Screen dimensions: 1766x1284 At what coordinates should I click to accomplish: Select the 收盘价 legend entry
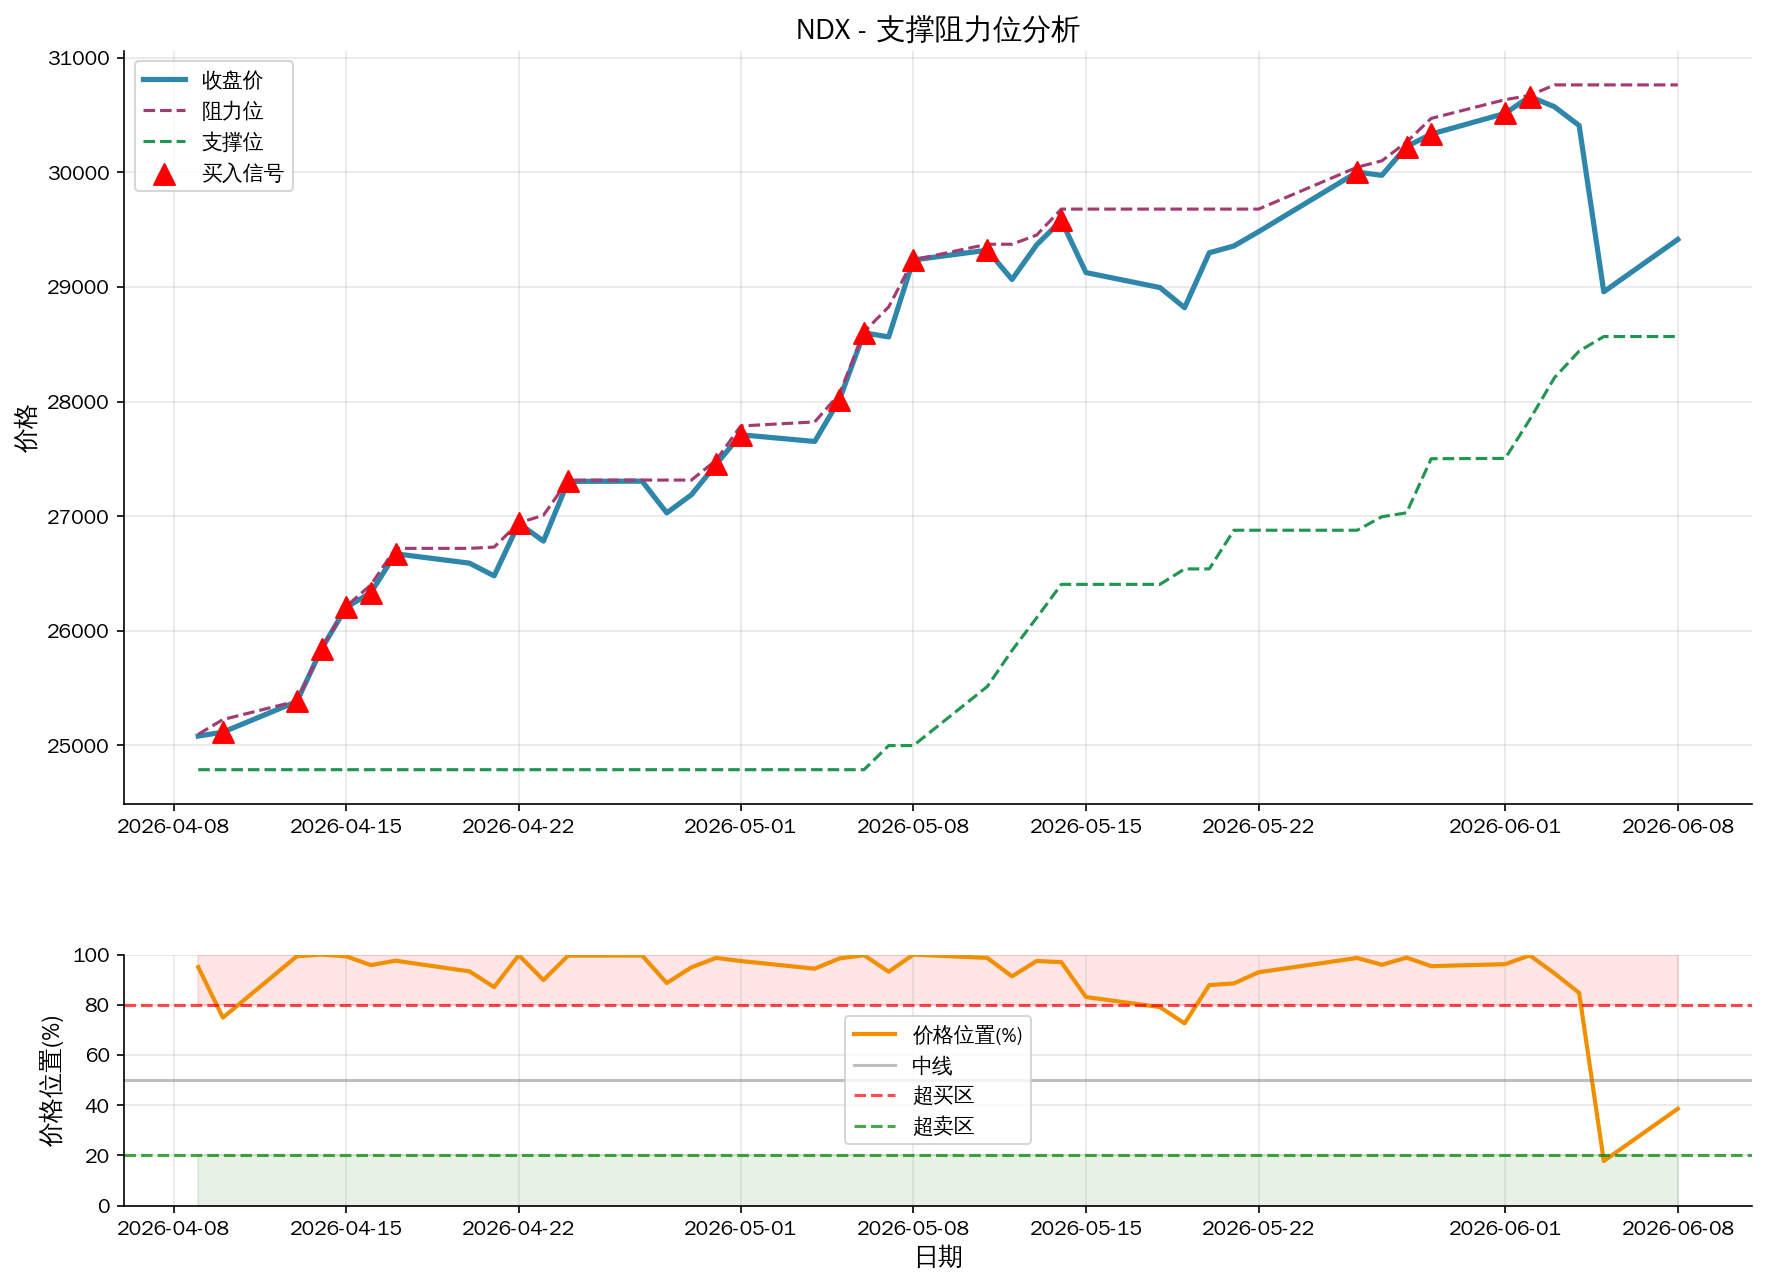point(203,80)
